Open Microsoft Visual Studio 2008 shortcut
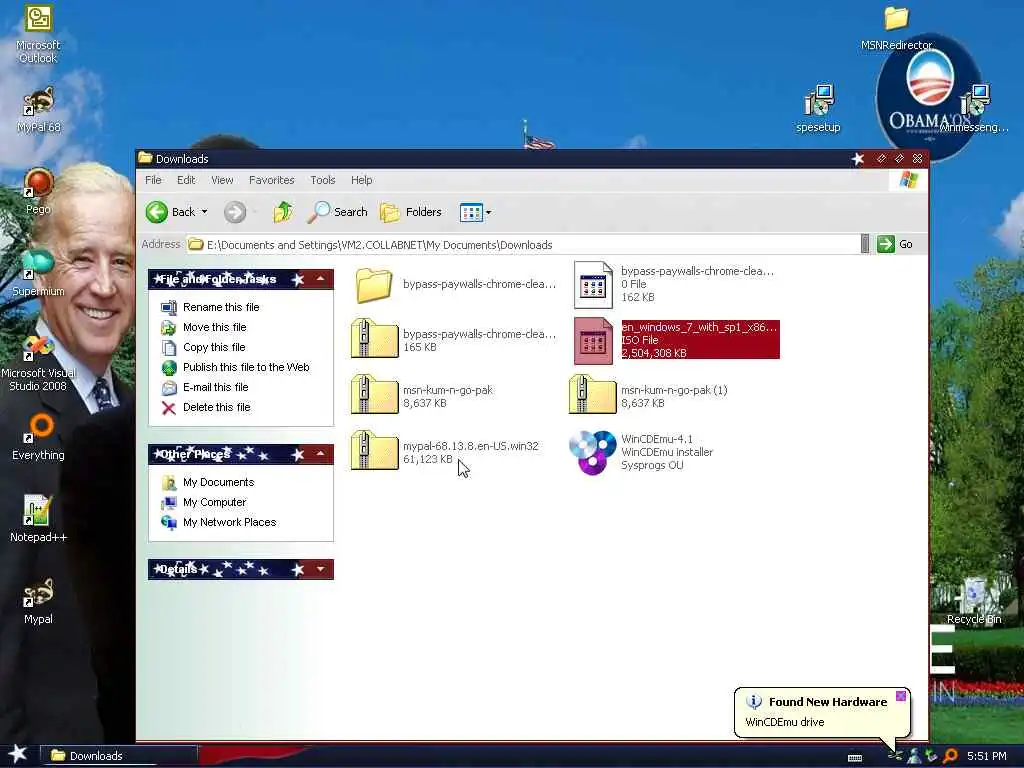Screen dimensions: 1024x768 pyautogui.click(x=38, y=362)
